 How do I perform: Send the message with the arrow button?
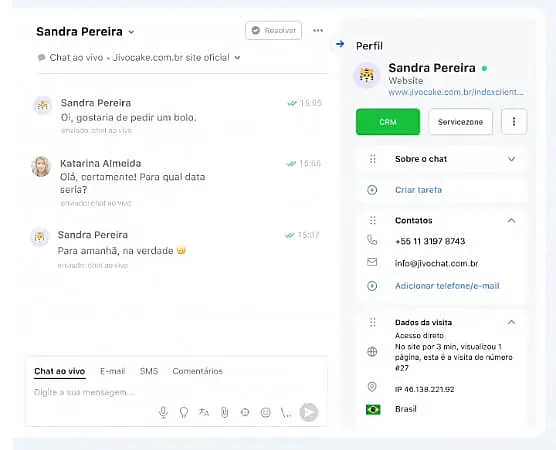(x=309, y=412)
